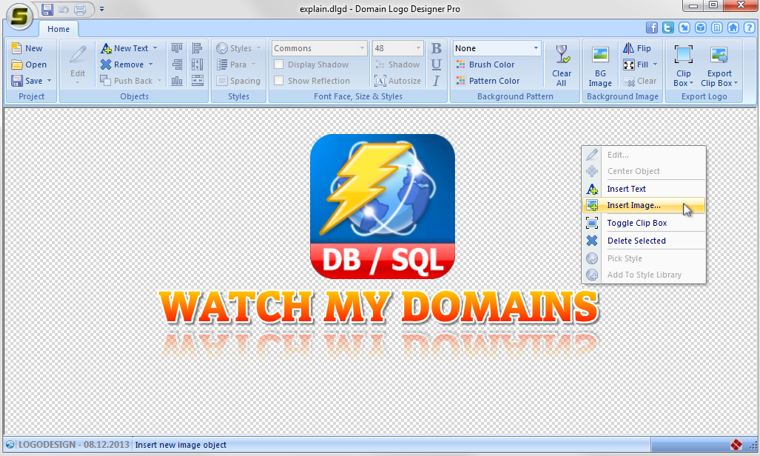Screen dimensions: 760x456
Task: Choose the Pattern Color
Action: [x=488, y=80]
